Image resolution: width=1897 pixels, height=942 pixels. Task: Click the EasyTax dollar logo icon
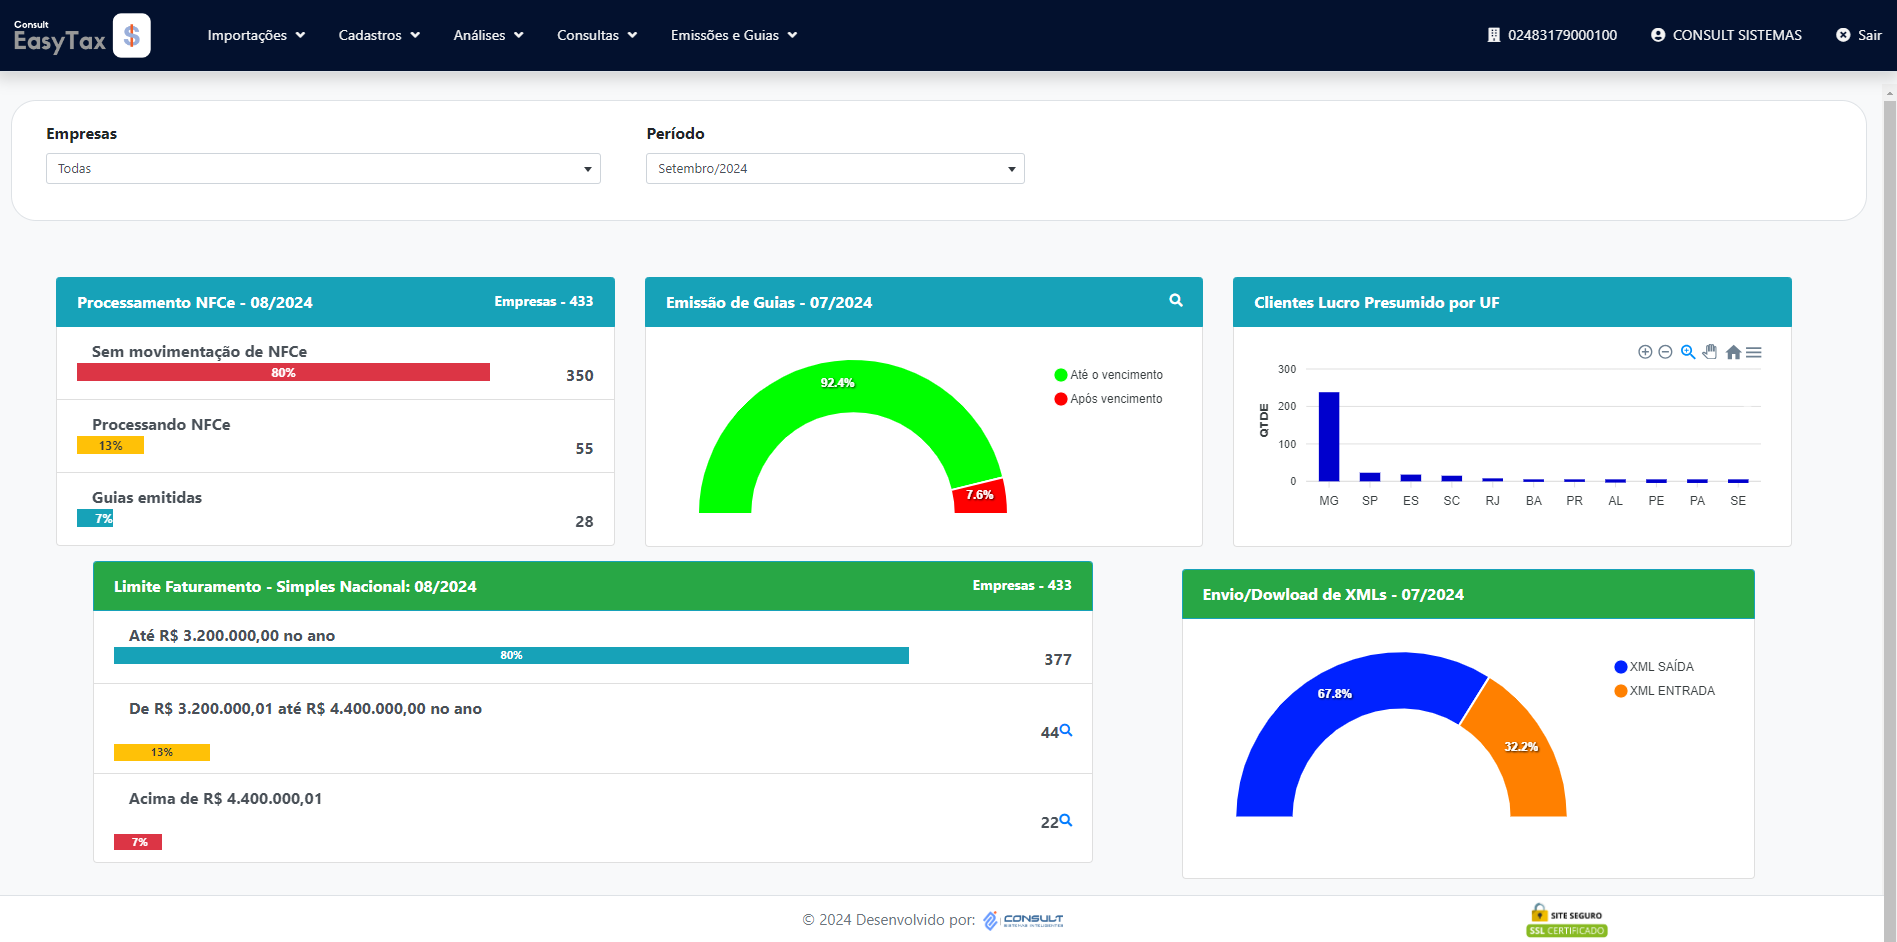[131, 36]
